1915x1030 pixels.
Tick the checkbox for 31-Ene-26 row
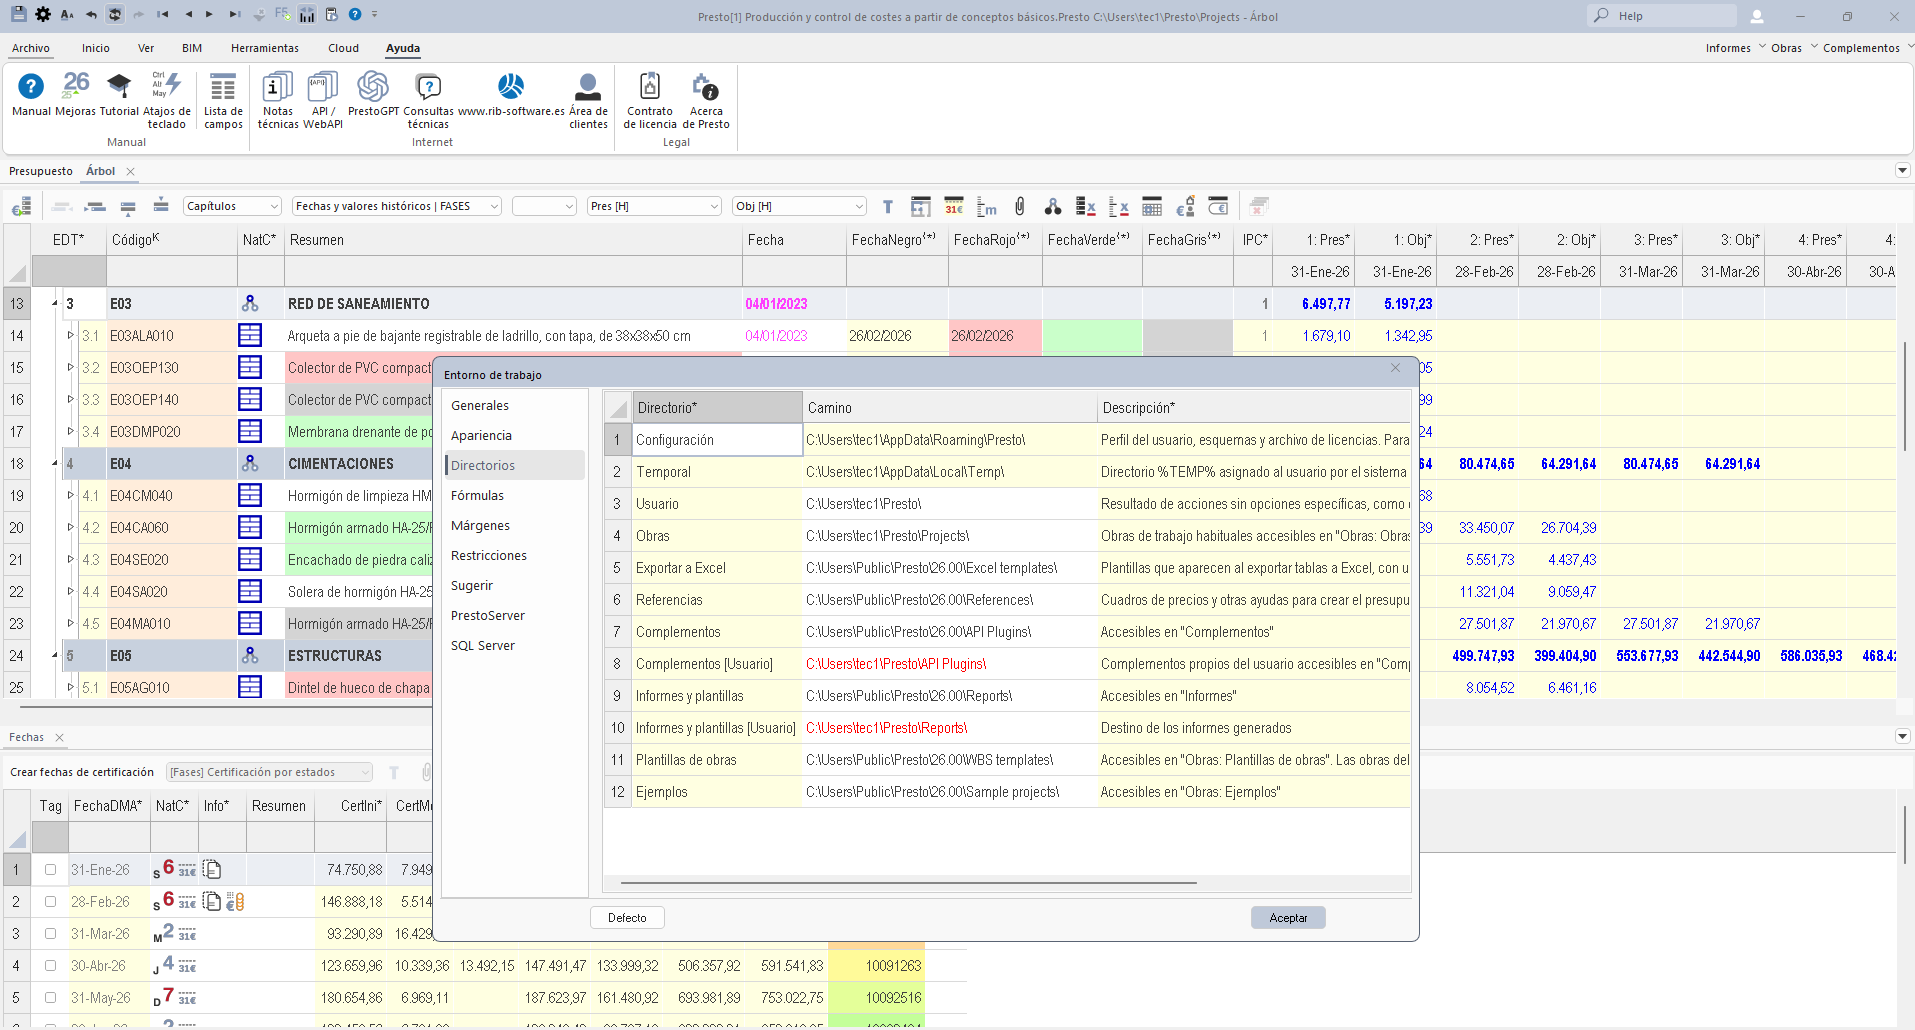click(x=50, y=870)
